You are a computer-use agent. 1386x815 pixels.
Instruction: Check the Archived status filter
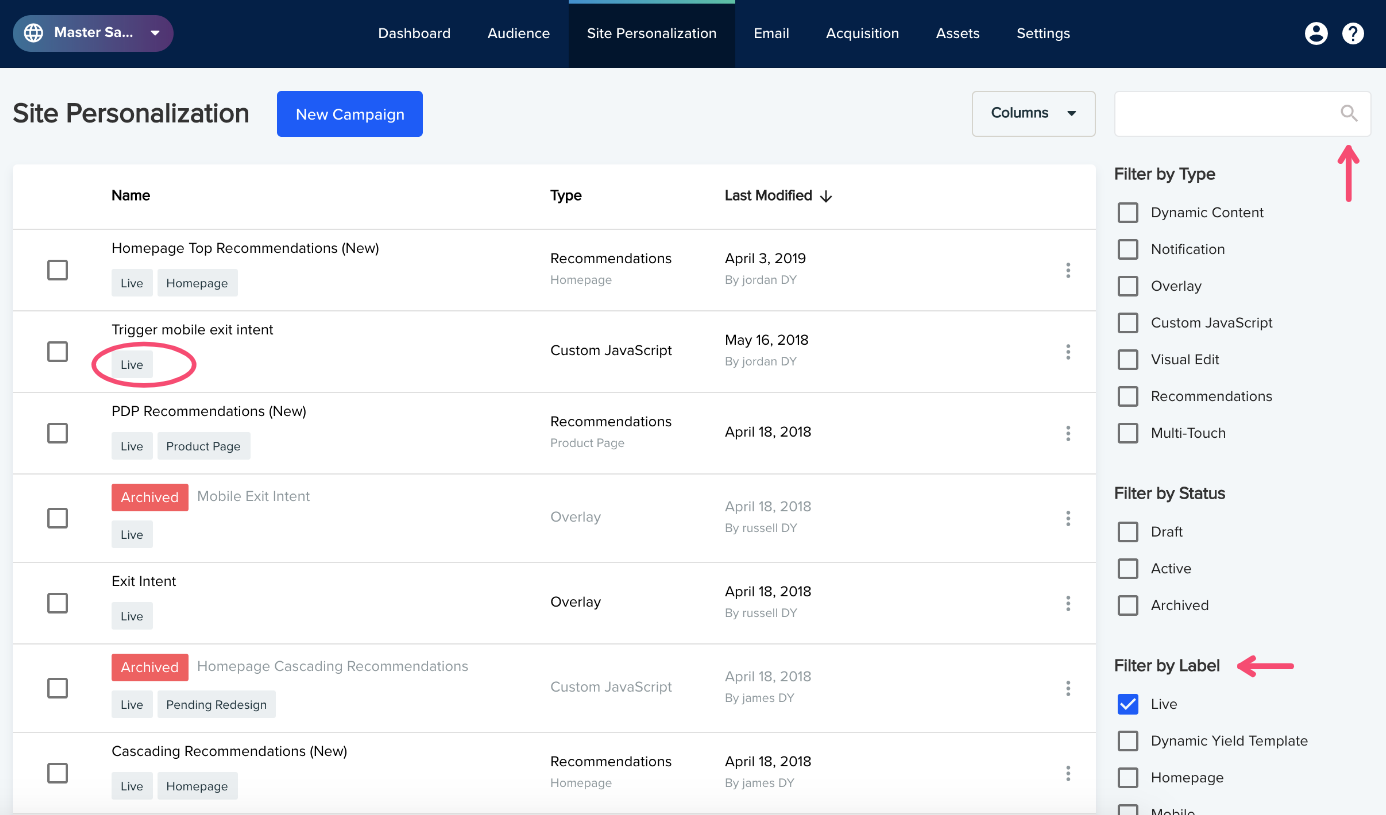click(x=1128, y=605)
